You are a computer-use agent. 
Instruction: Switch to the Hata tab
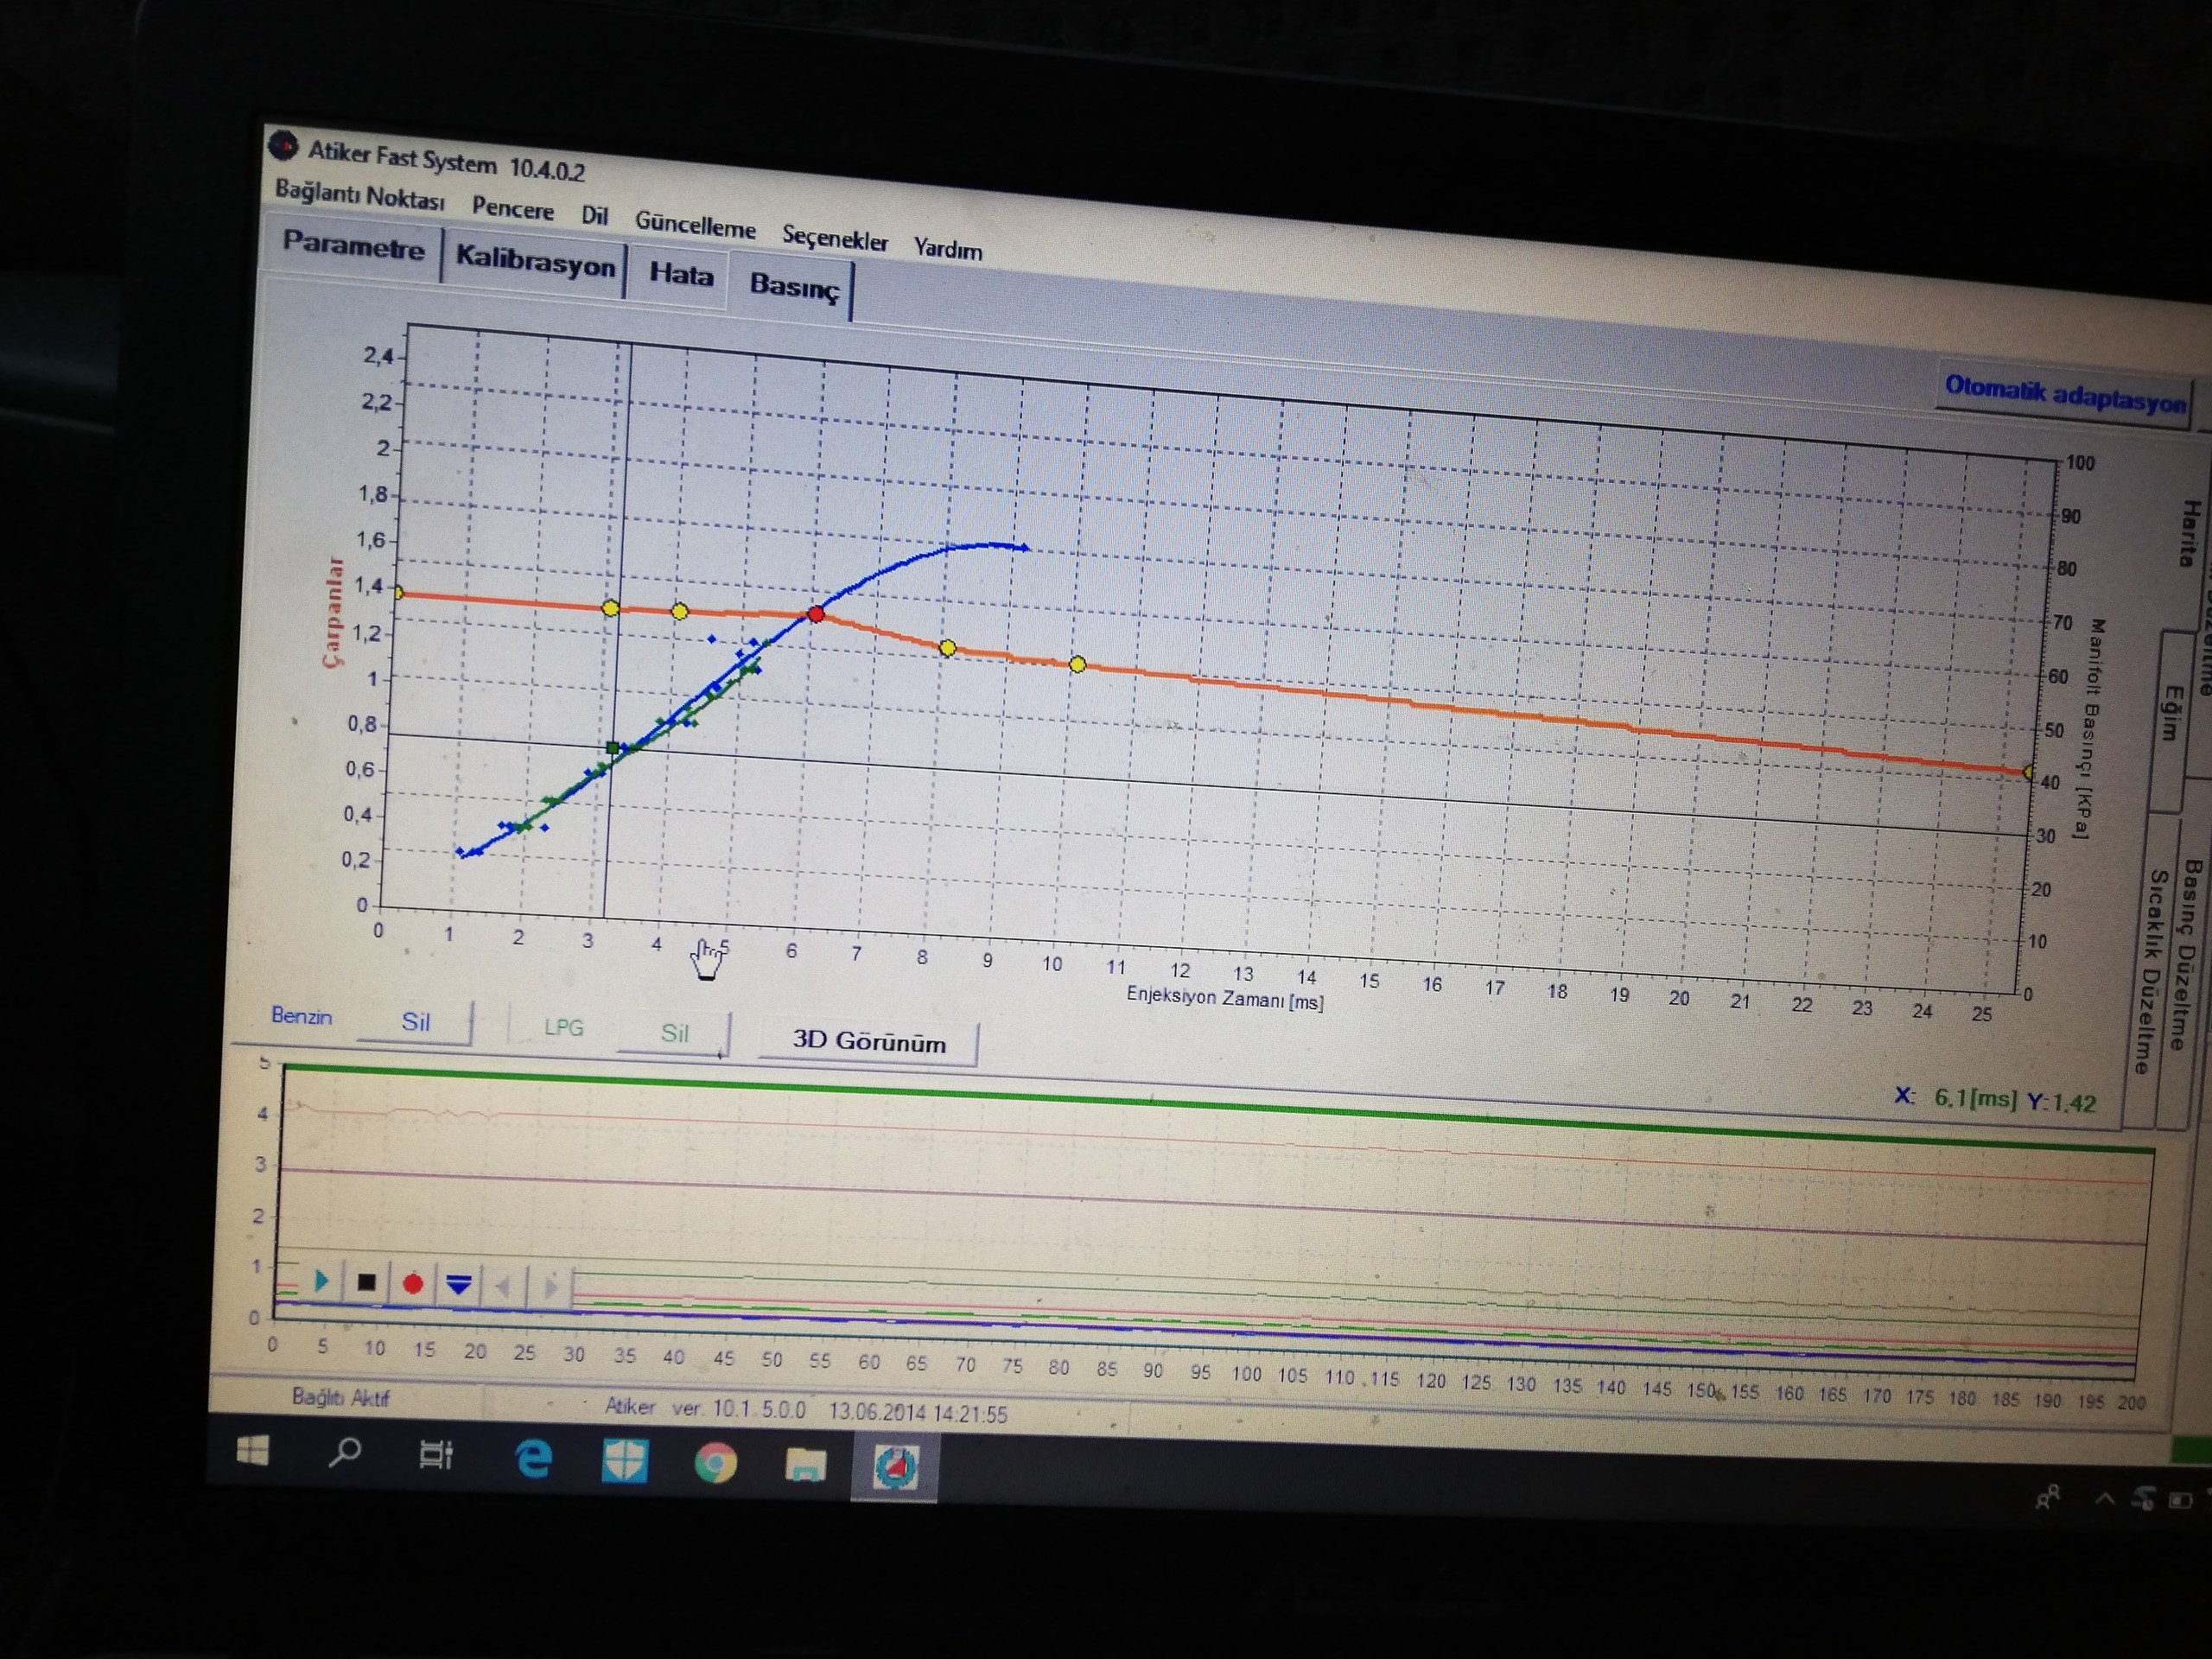(x=681, y=274)
